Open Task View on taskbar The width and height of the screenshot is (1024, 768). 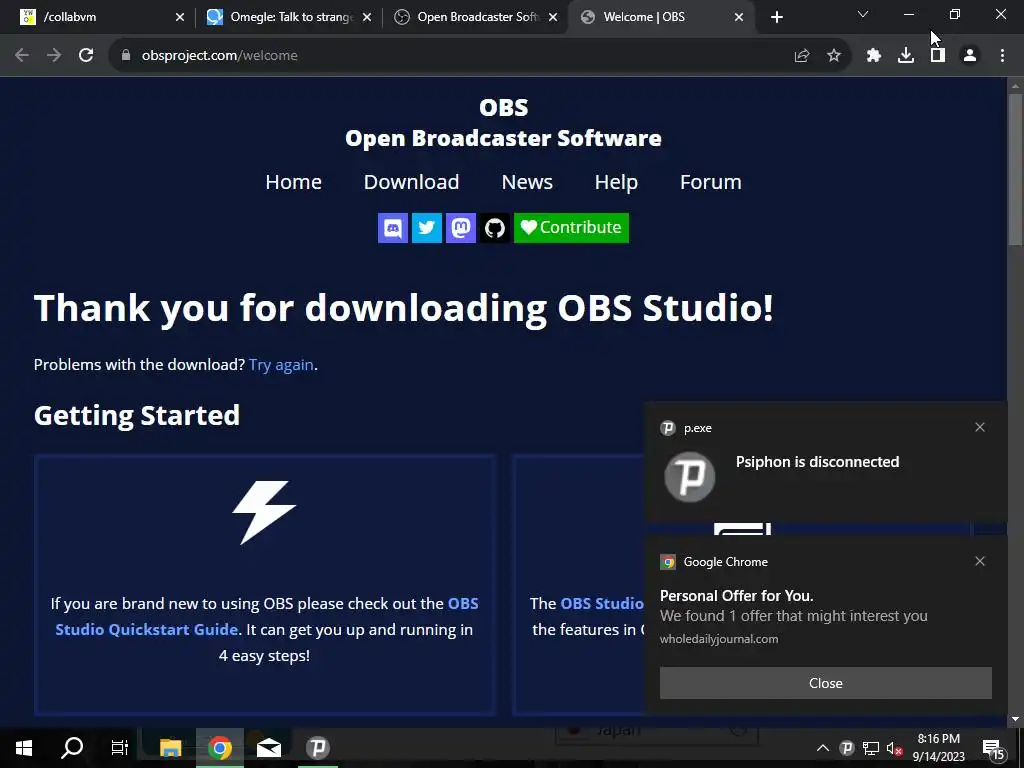tap(120, 748)
